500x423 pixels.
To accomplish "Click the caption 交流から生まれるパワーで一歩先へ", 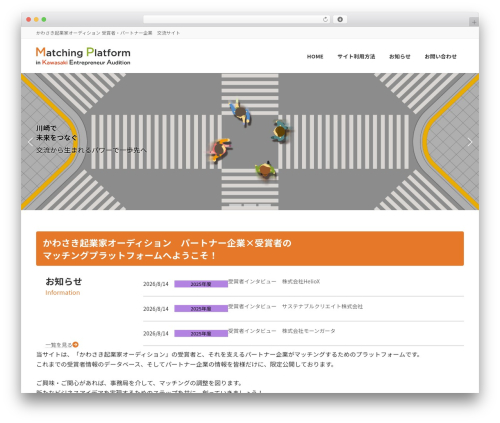I will pyautogui.click(x=91, y=150).
